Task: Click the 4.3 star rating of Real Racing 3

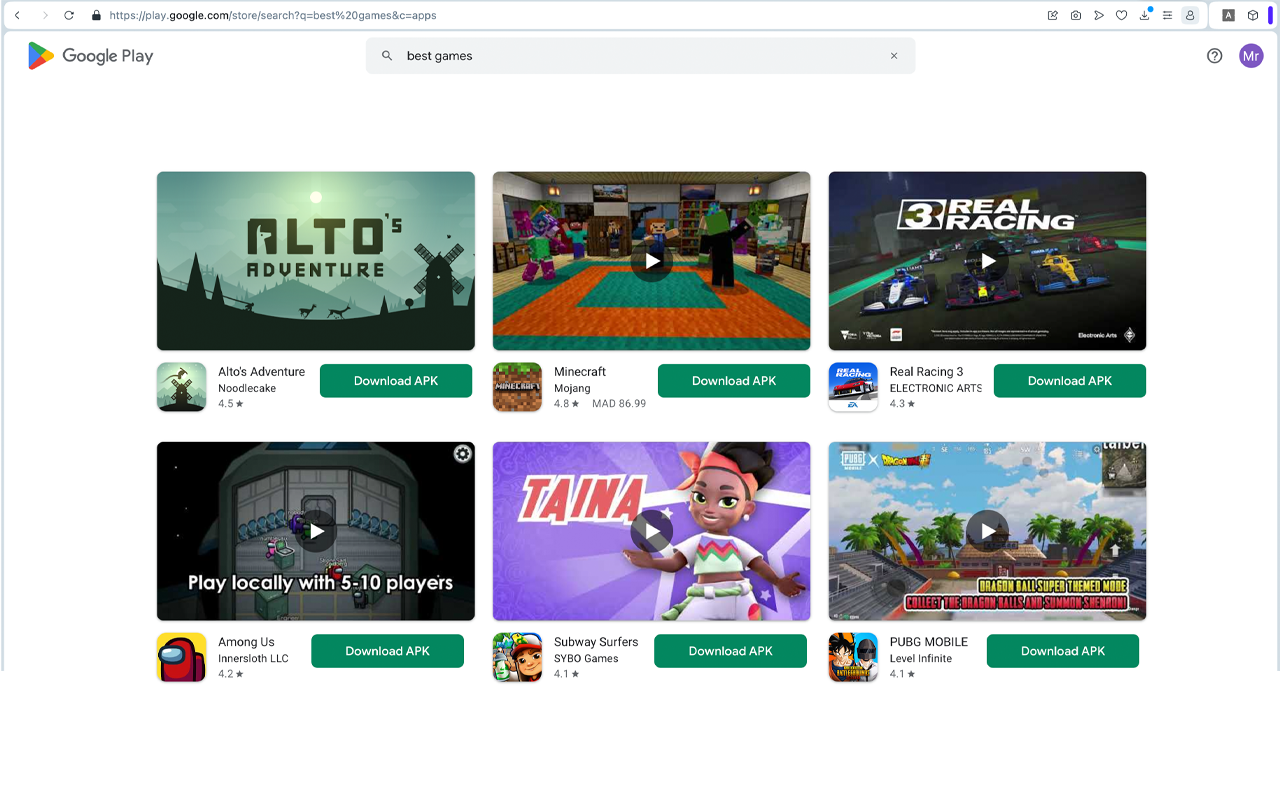Action: point(903,404)
